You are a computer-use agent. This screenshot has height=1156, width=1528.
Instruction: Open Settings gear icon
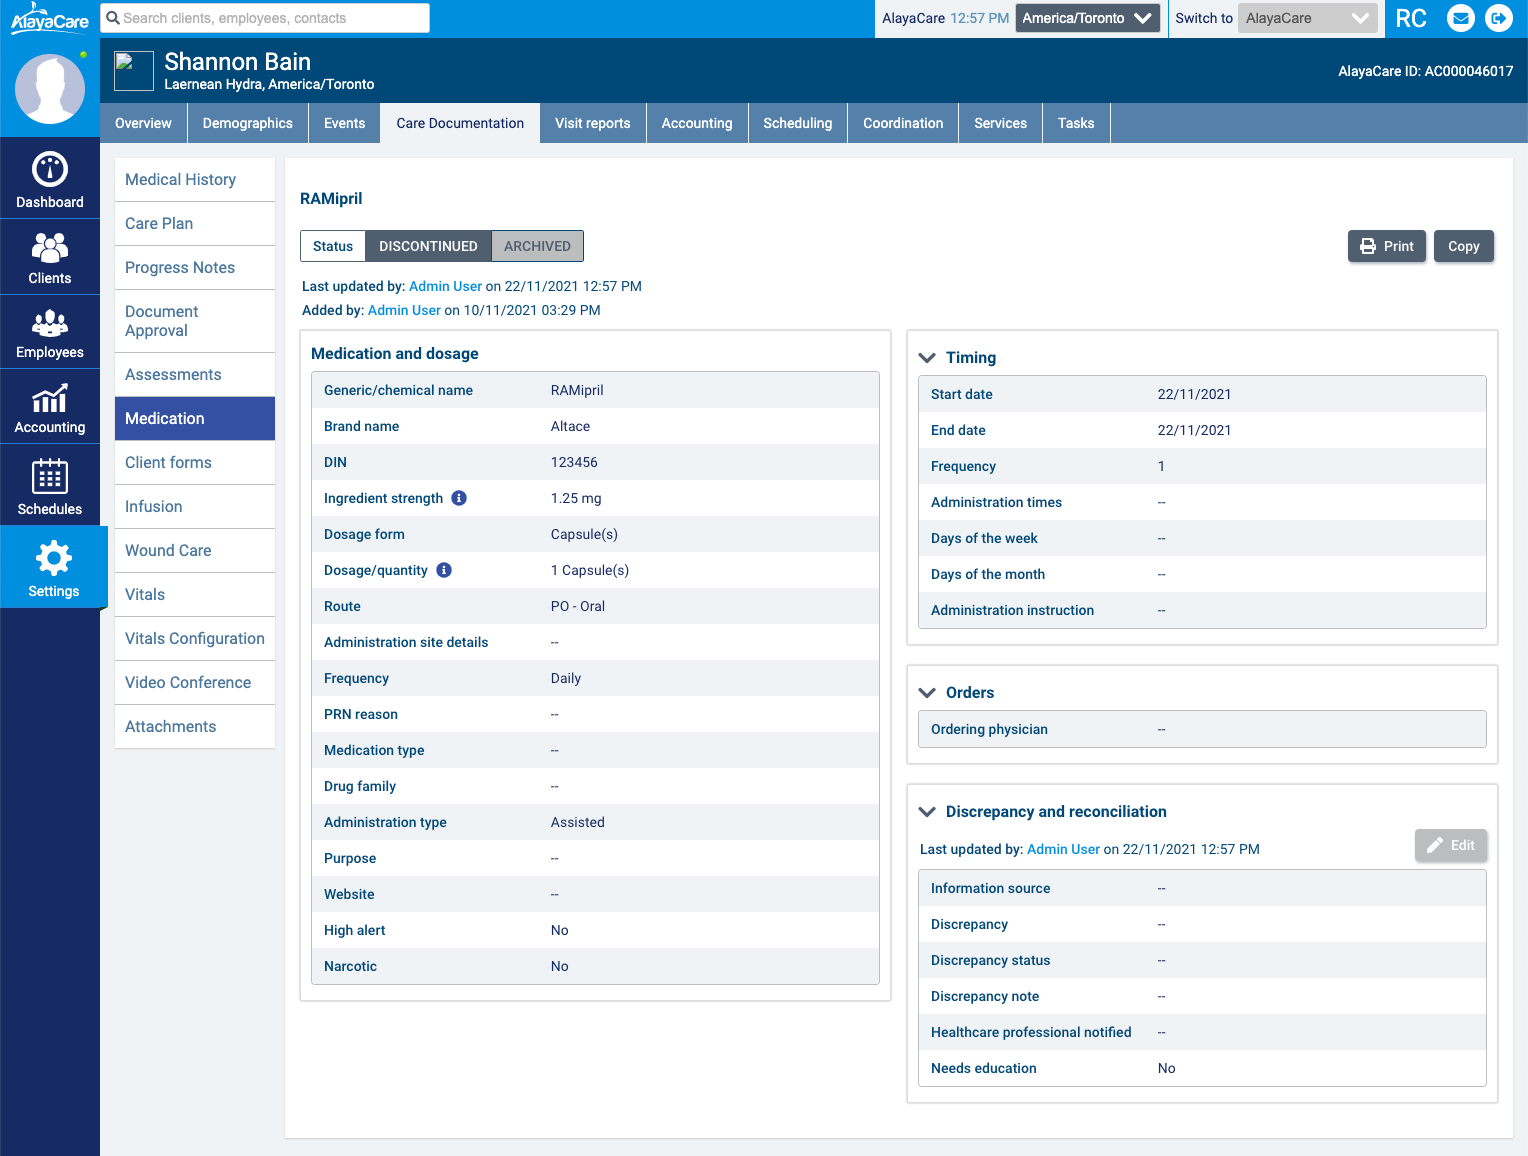click(53, 558)
